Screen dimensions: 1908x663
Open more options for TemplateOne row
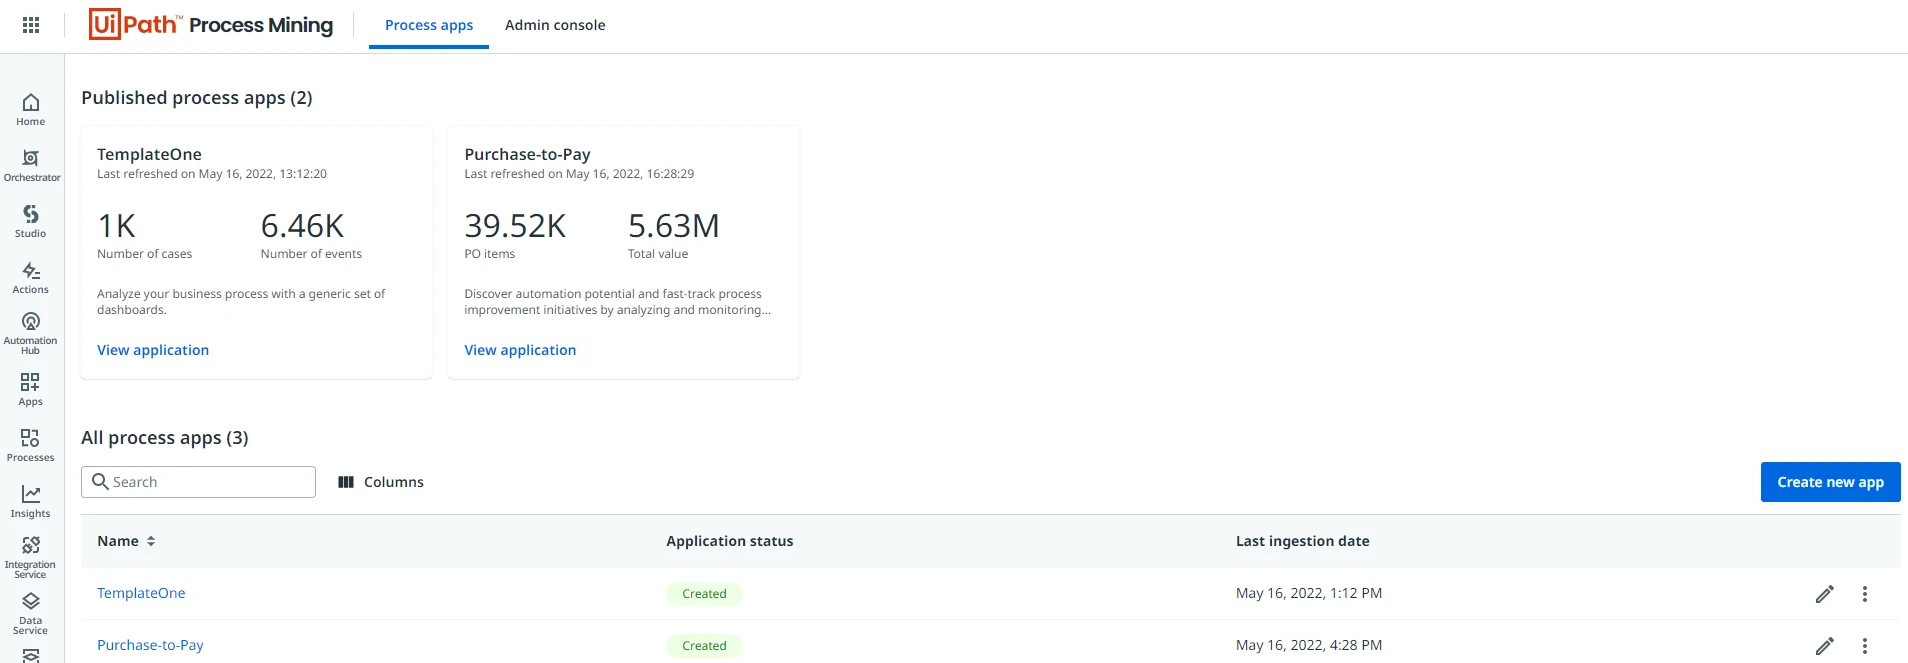1865,594
